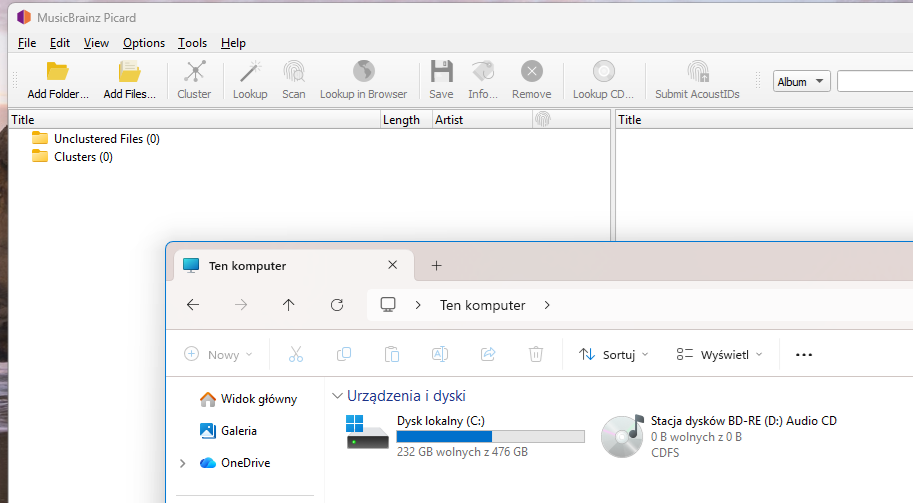
Task: Open a new Explorer tab with plus button
Action: coord(436,266)
